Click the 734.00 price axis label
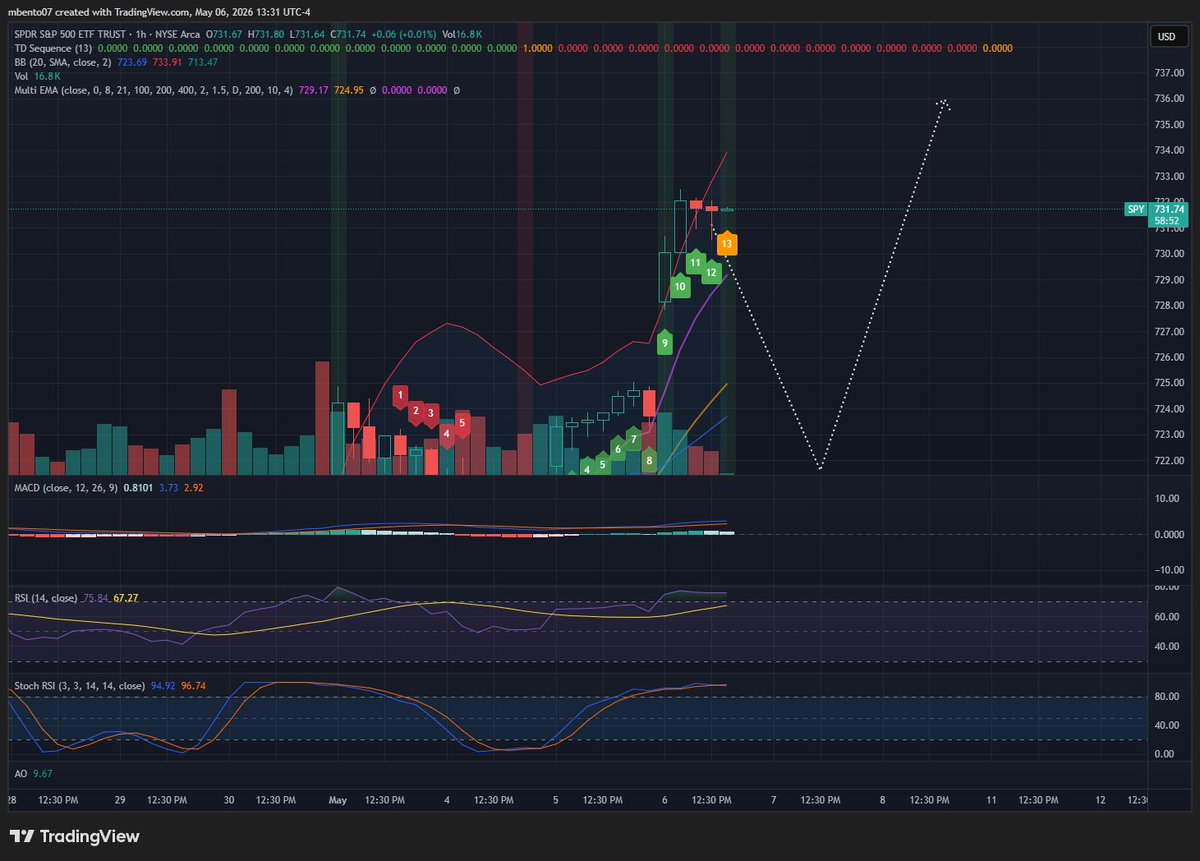Screen dimensions: 1200x861 coord(1168,151)
